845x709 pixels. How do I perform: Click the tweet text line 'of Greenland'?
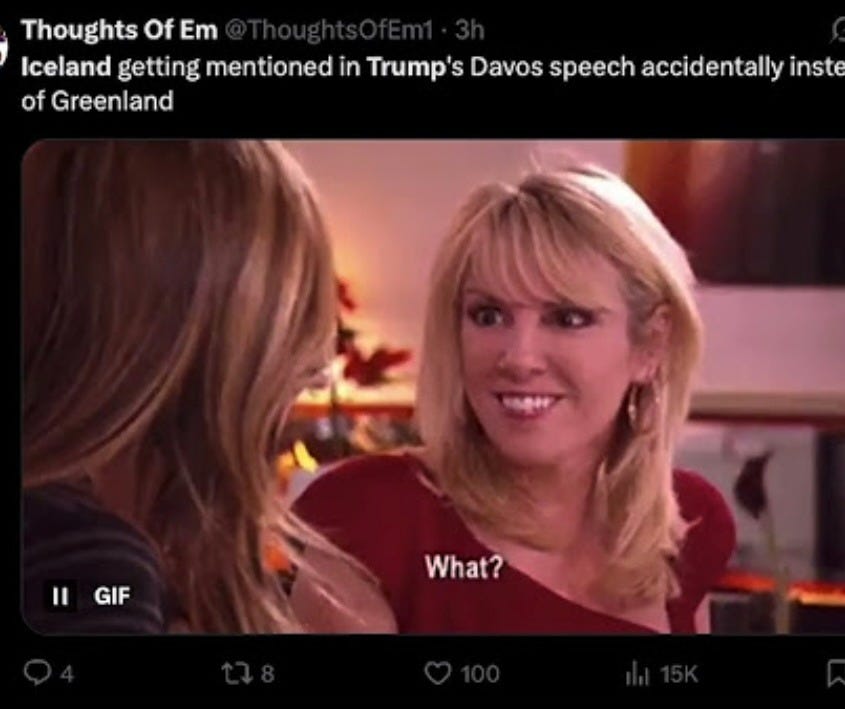coord(98,101)
